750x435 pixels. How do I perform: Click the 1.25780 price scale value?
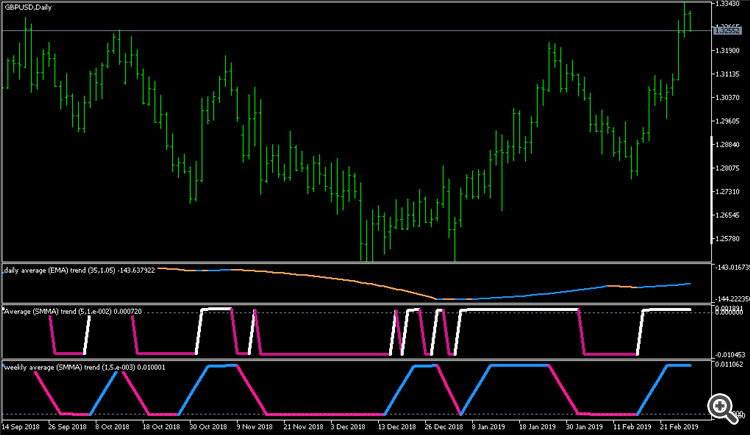(727, 239)
